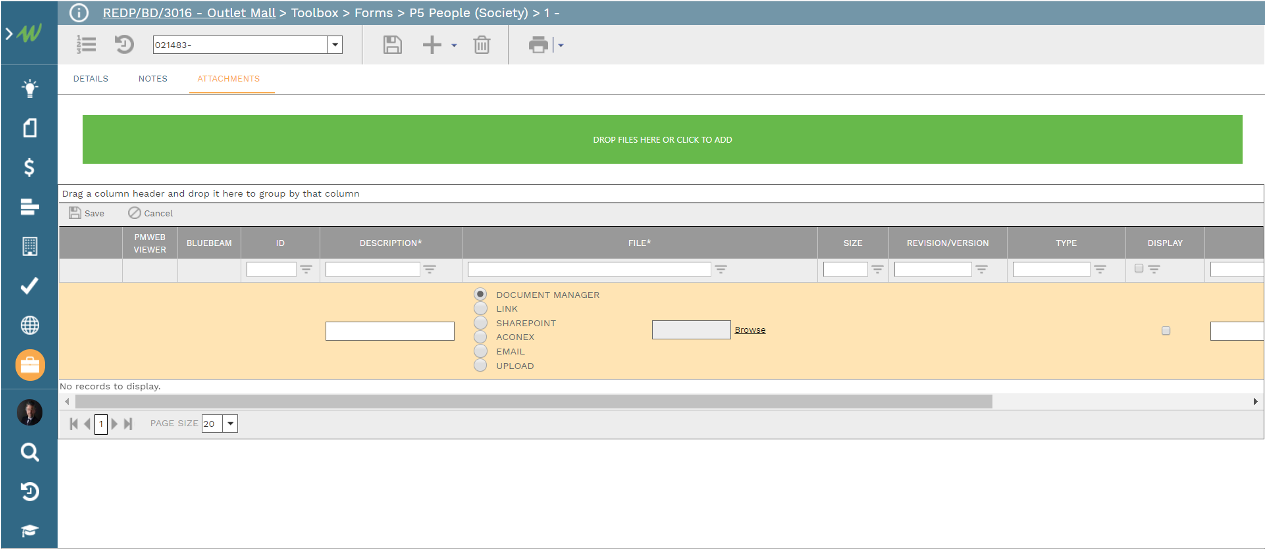Image resolution: width=1266 pixels, height=550 pixels.
Task: Select the Email radio option
Action: pos(481,351)
